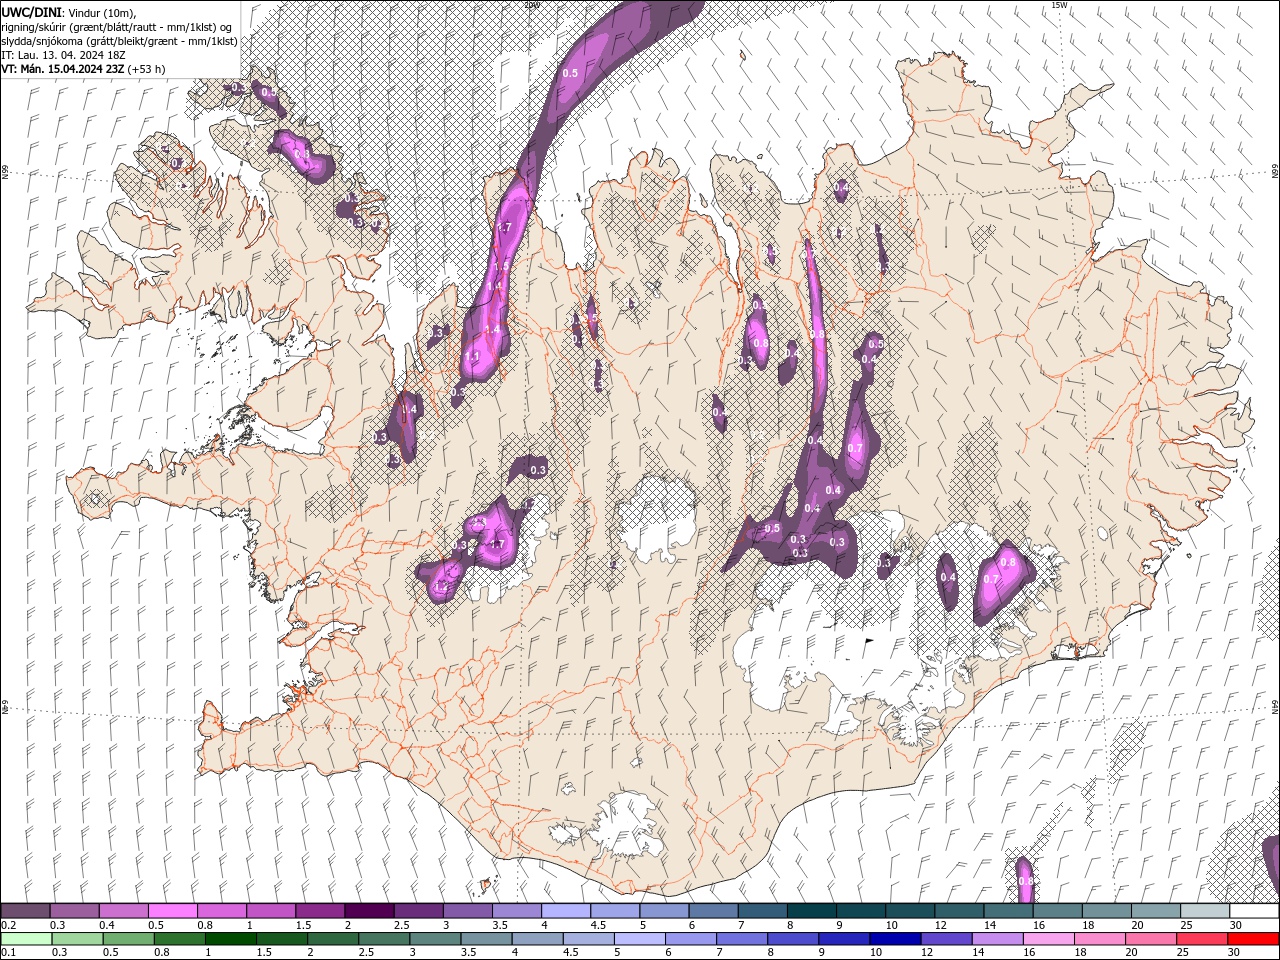
Task: Select the 'rigning/skúrir' legend description line
Action: pos(117,27)
